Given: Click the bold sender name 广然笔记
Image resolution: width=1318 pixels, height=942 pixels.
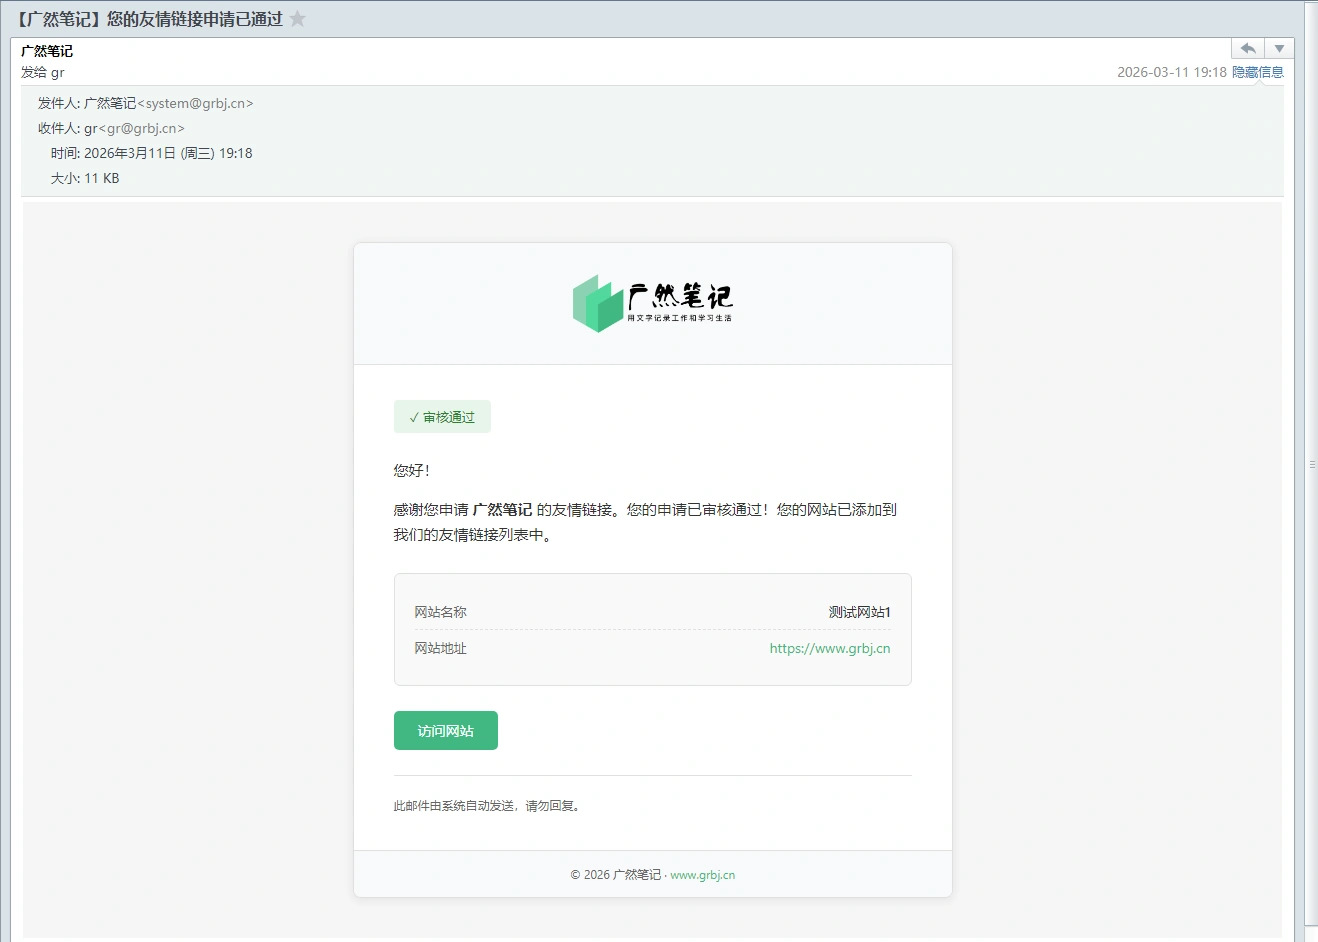Looking at the screenshot, I should (47, 51).
